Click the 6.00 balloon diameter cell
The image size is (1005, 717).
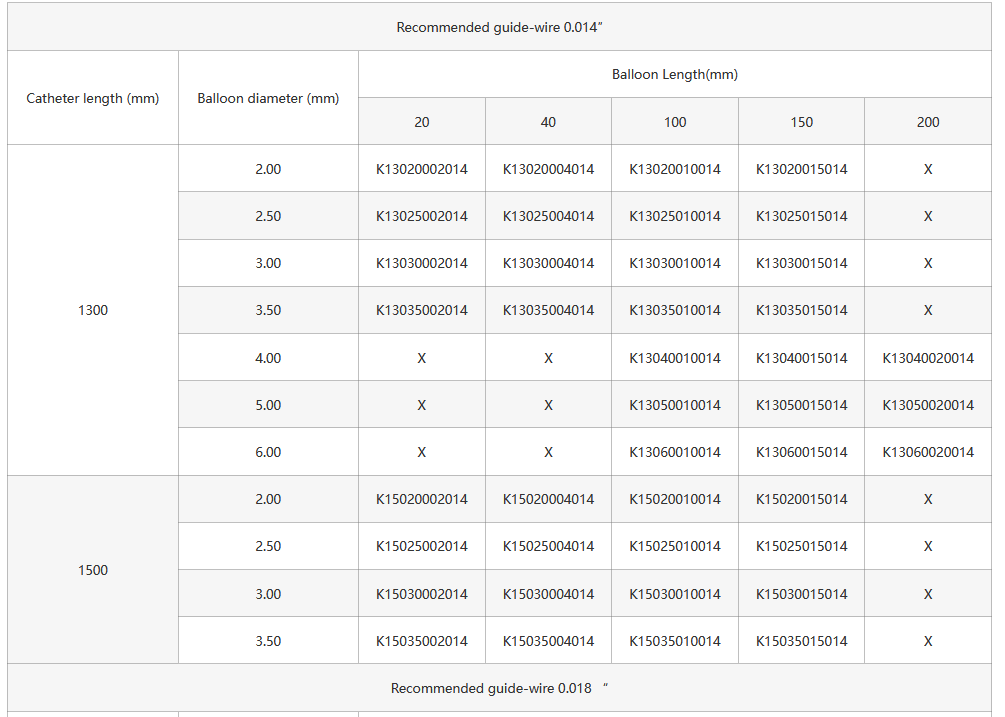(x=268, y=452)
